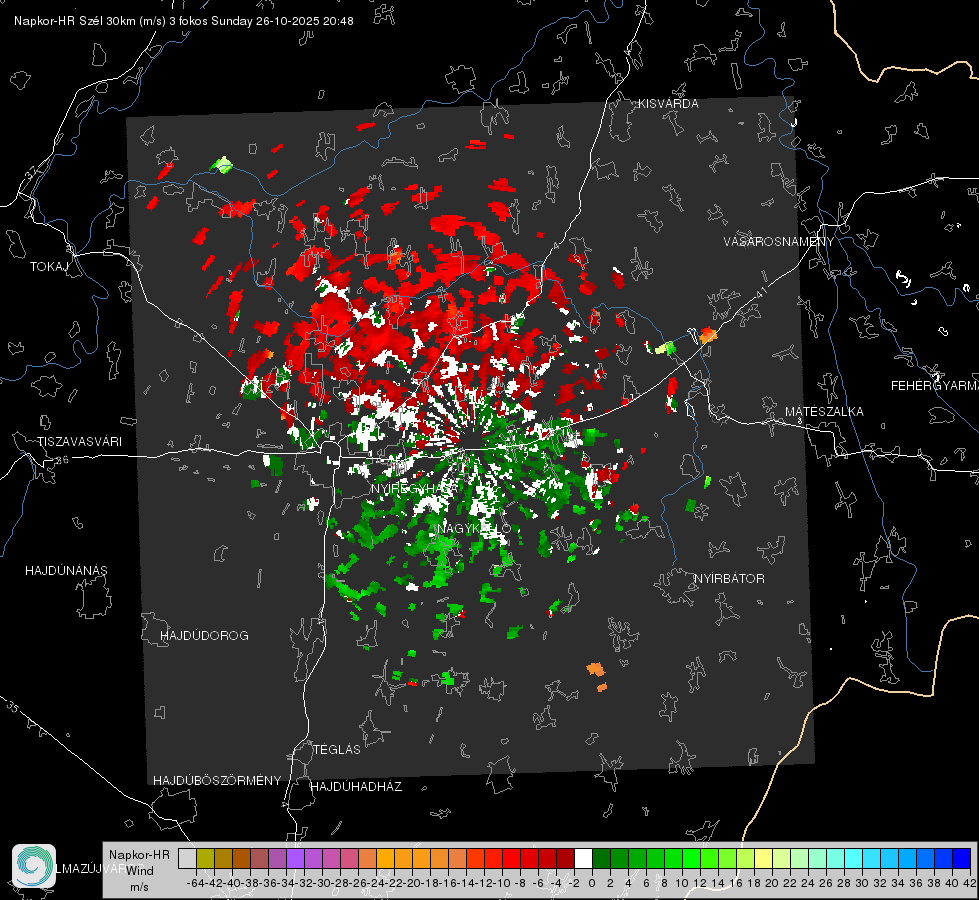979x900 pixels.
Task: Select the TISZAVASVÁRI town label
Action: [79, 442]
